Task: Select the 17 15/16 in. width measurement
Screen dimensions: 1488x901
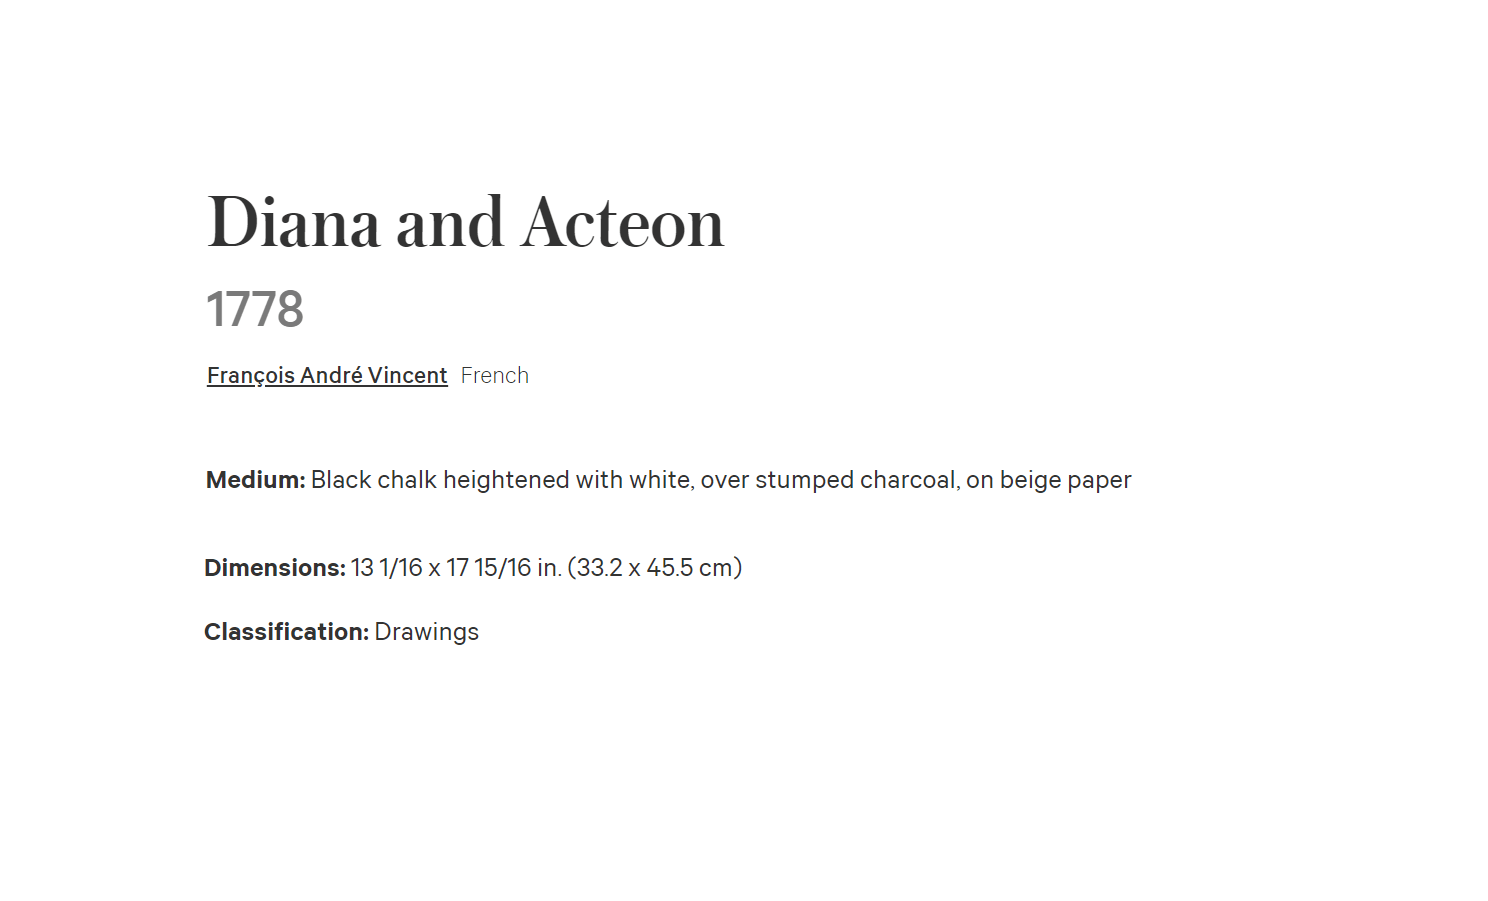Action: pyautogui.click(x=503, y=568)
